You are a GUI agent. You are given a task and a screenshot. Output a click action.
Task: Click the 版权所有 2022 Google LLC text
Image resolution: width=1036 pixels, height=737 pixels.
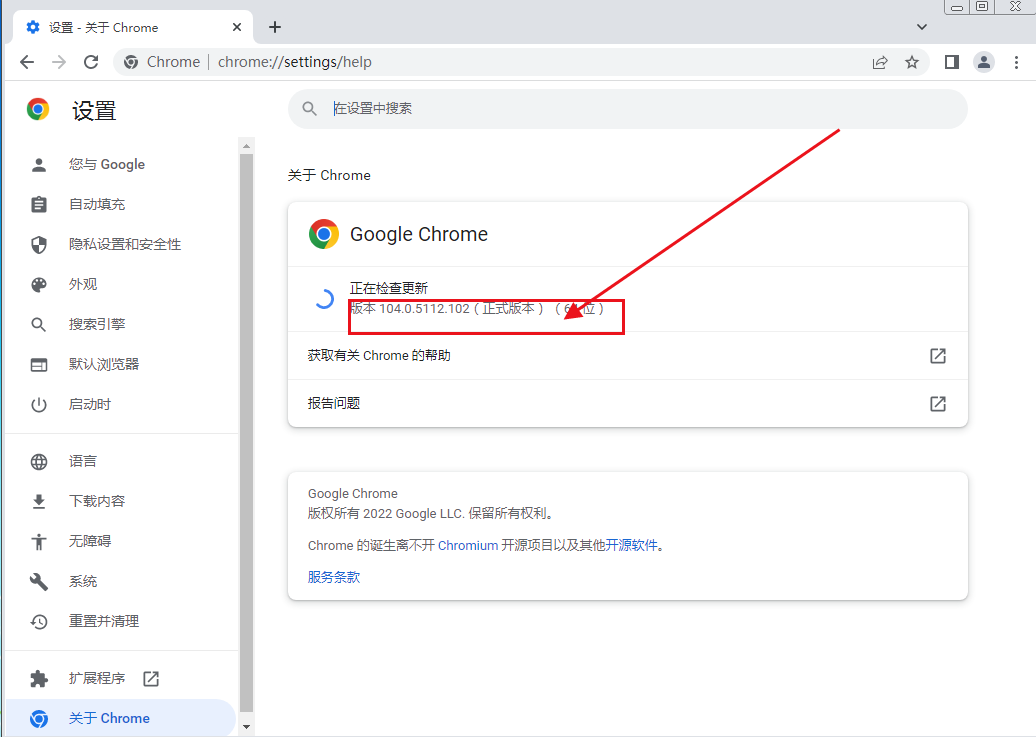click(x=431, y=514)
